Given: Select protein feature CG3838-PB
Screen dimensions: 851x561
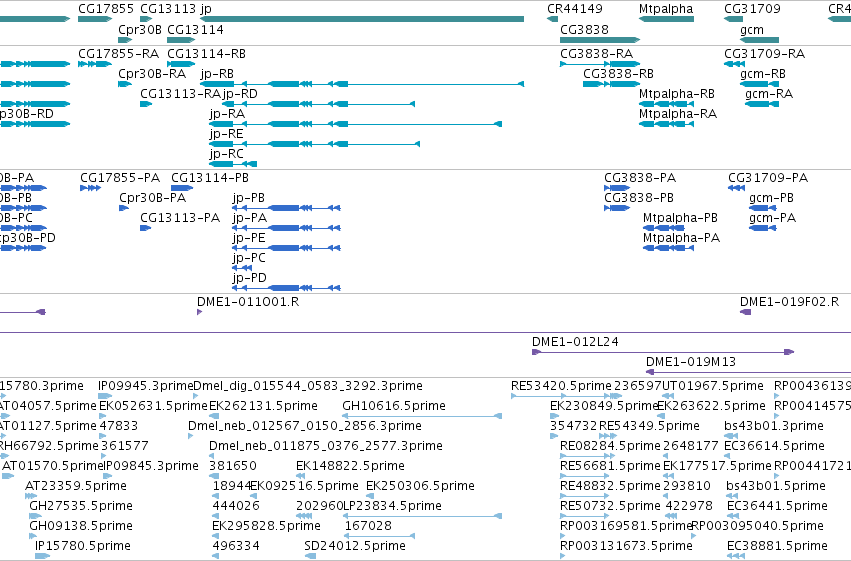Looking at the screenshot, I should (617, 208).
